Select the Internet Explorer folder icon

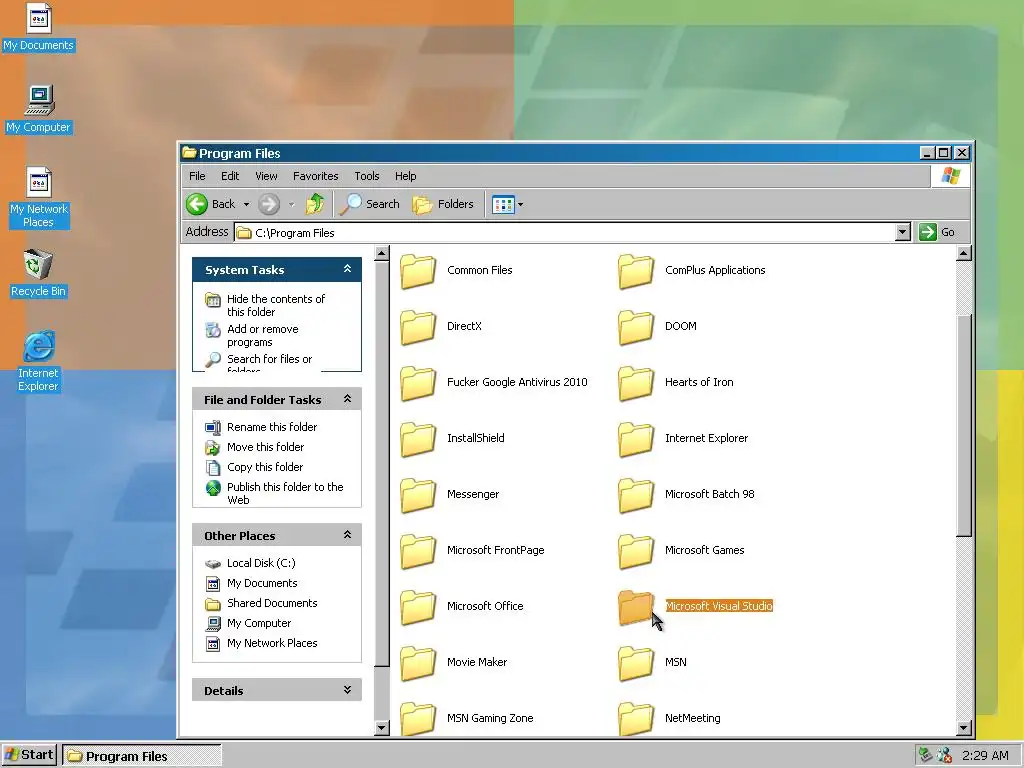[x=636, y=439]
